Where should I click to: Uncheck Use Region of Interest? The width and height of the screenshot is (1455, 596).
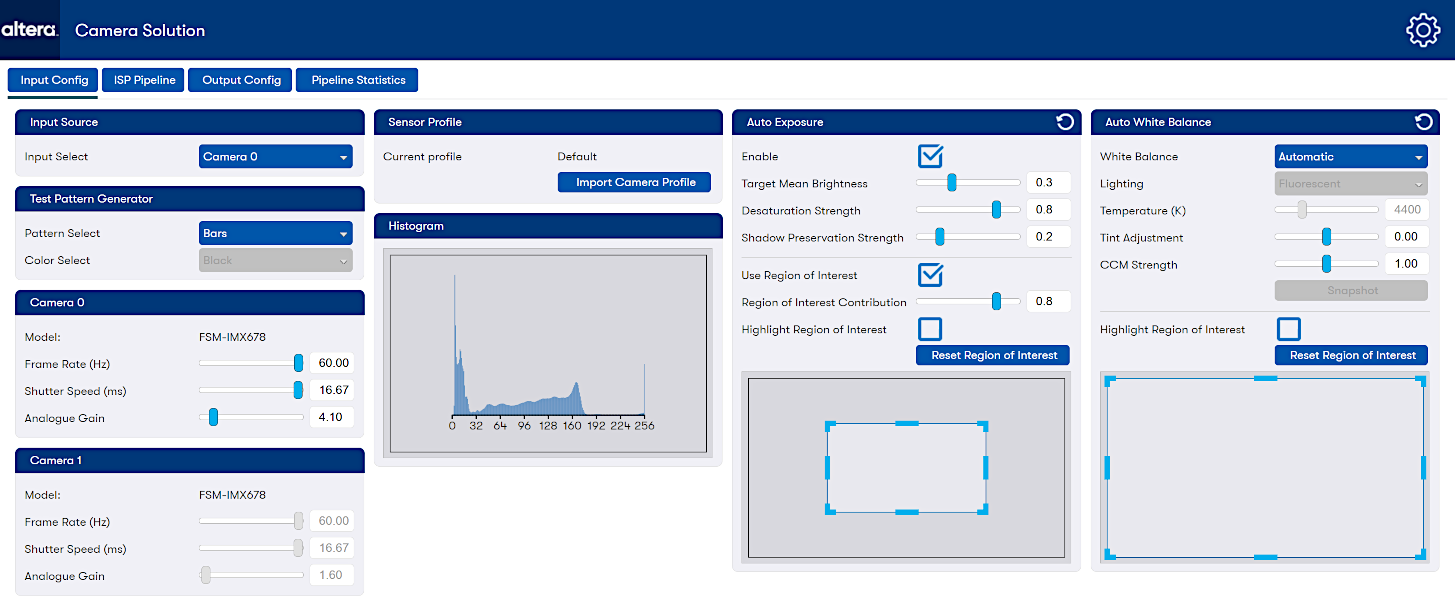coord(930,275)
